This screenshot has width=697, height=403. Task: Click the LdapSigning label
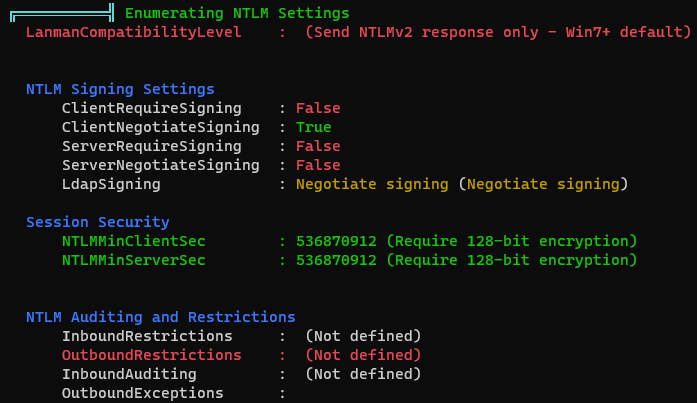pyautogui.click(x=111, y=184)
